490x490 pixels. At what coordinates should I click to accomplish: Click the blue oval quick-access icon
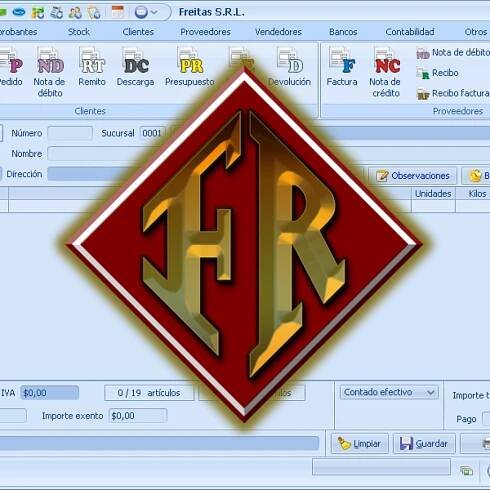point(19,13)
